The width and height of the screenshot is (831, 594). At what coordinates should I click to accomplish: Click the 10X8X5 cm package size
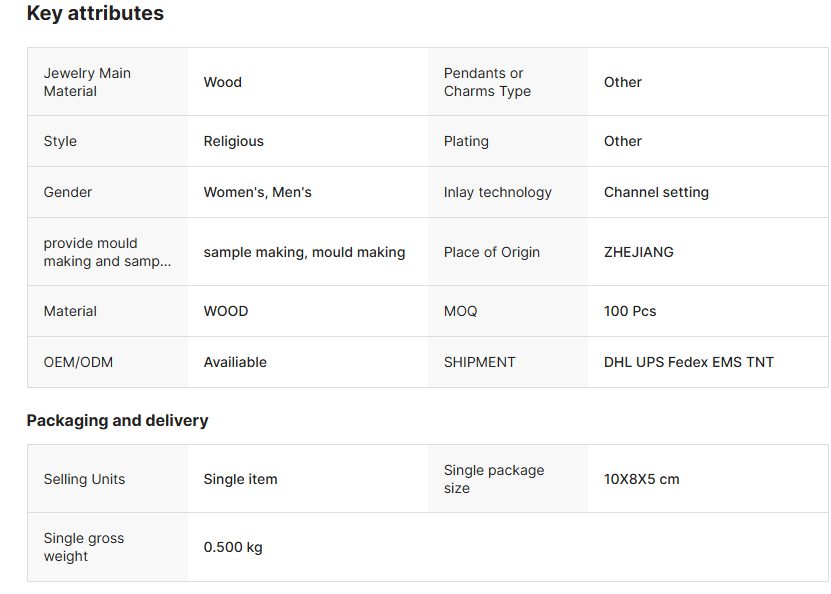tap(641, 479)
